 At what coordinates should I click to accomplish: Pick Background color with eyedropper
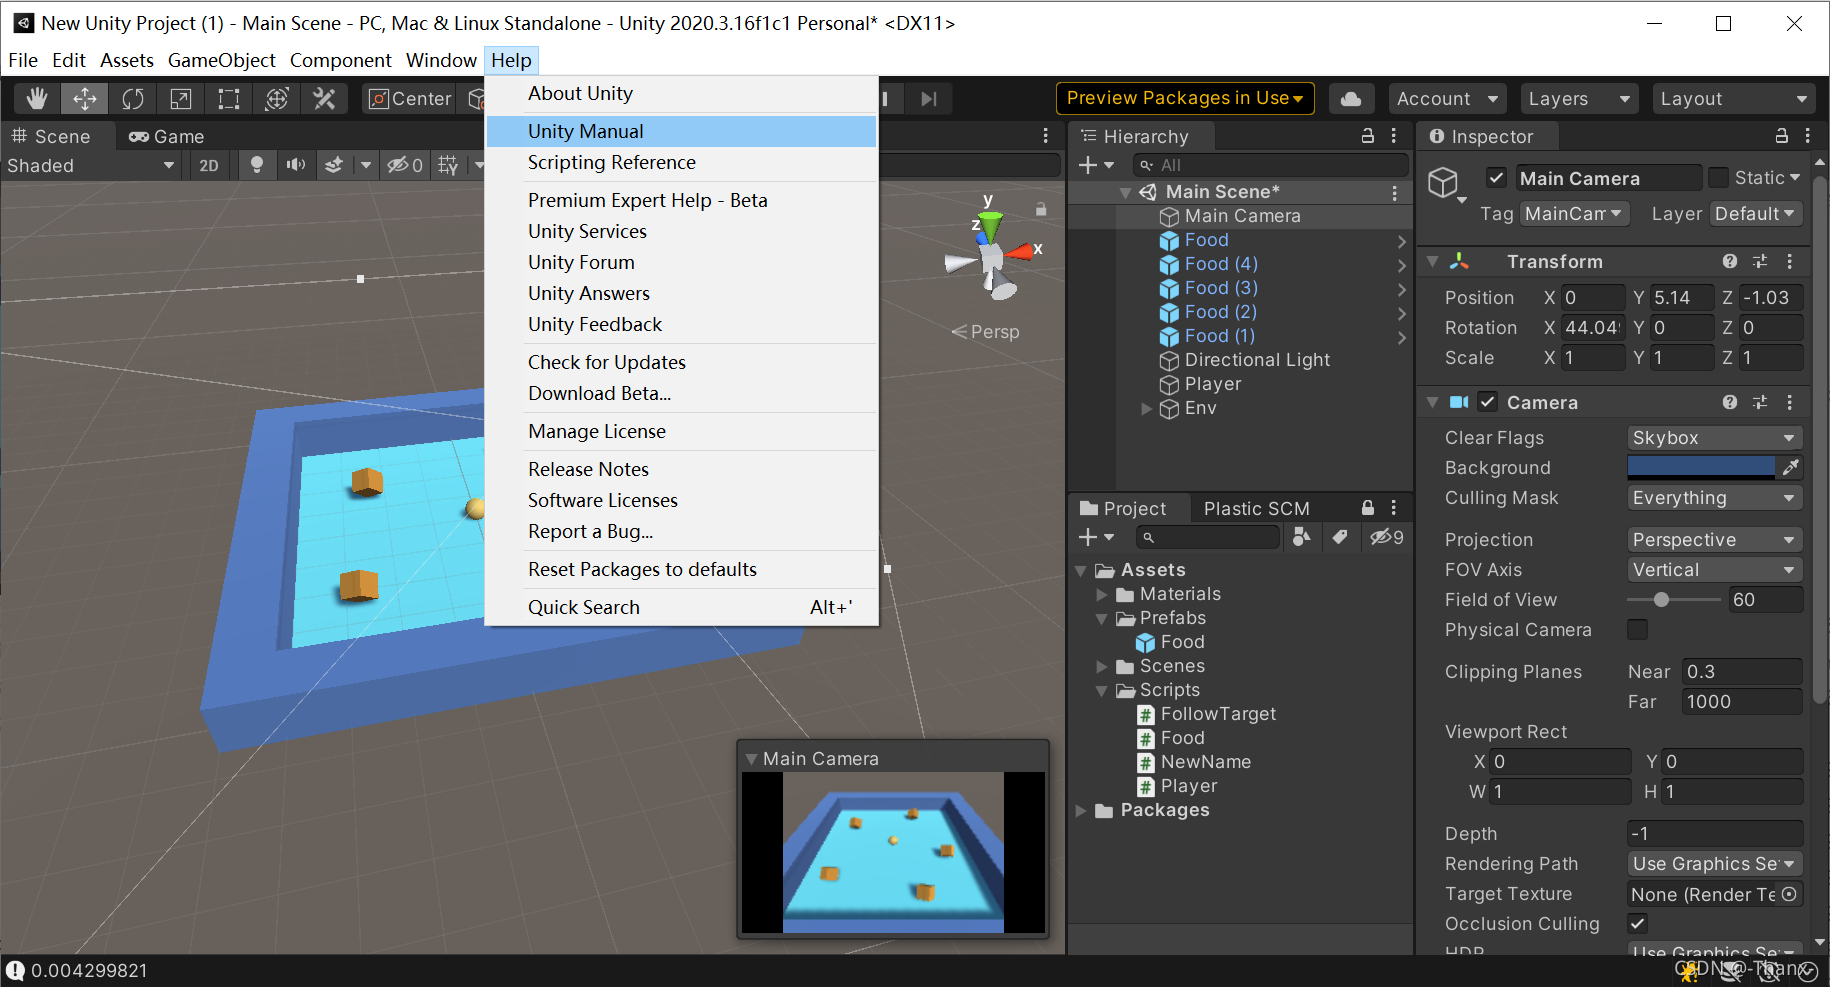click(1791, 467)
